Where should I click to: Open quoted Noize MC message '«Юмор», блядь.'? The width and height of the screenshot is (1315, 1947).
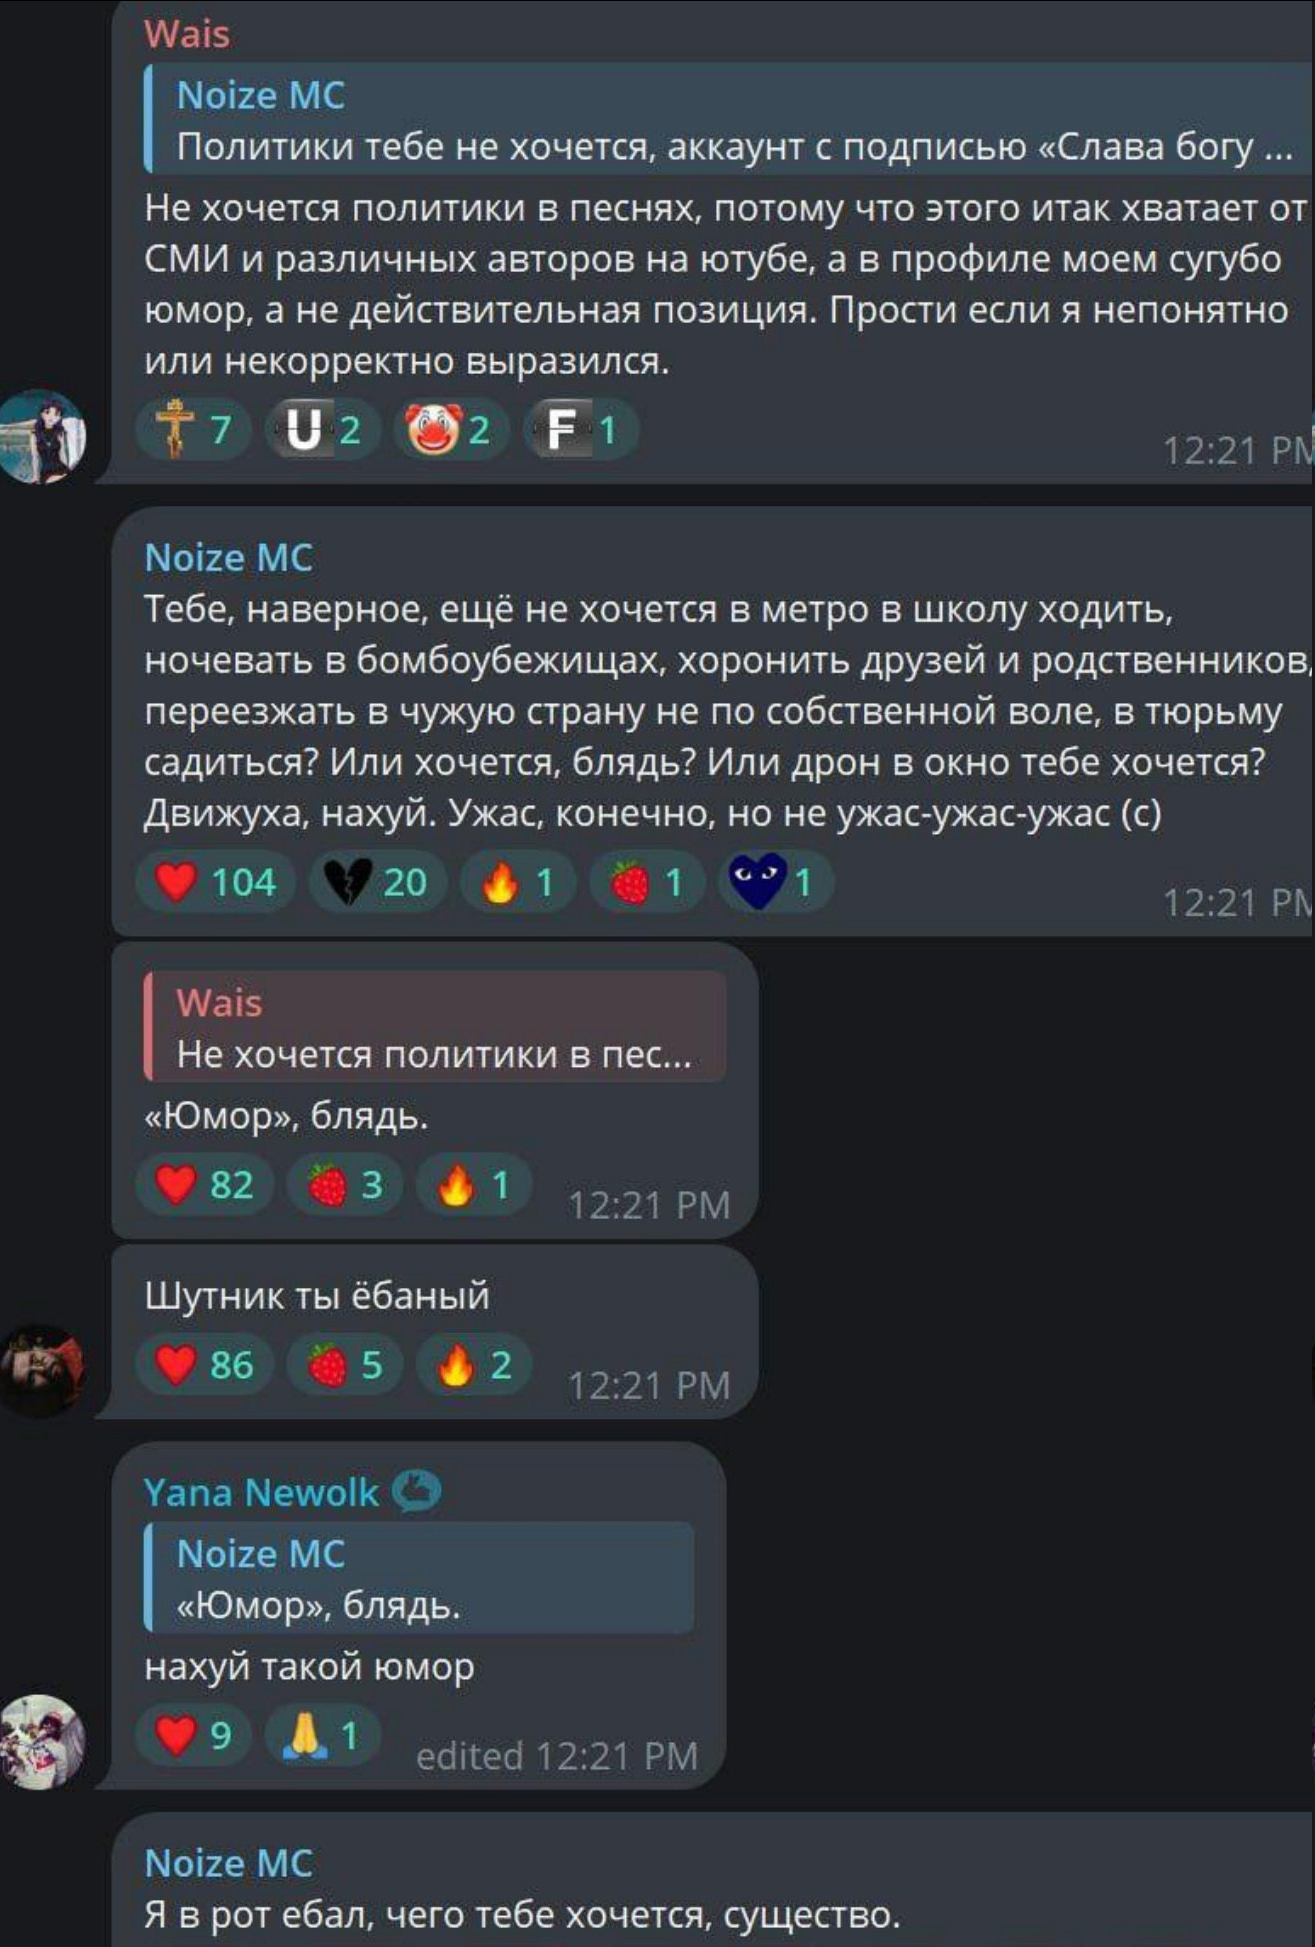419,1578
